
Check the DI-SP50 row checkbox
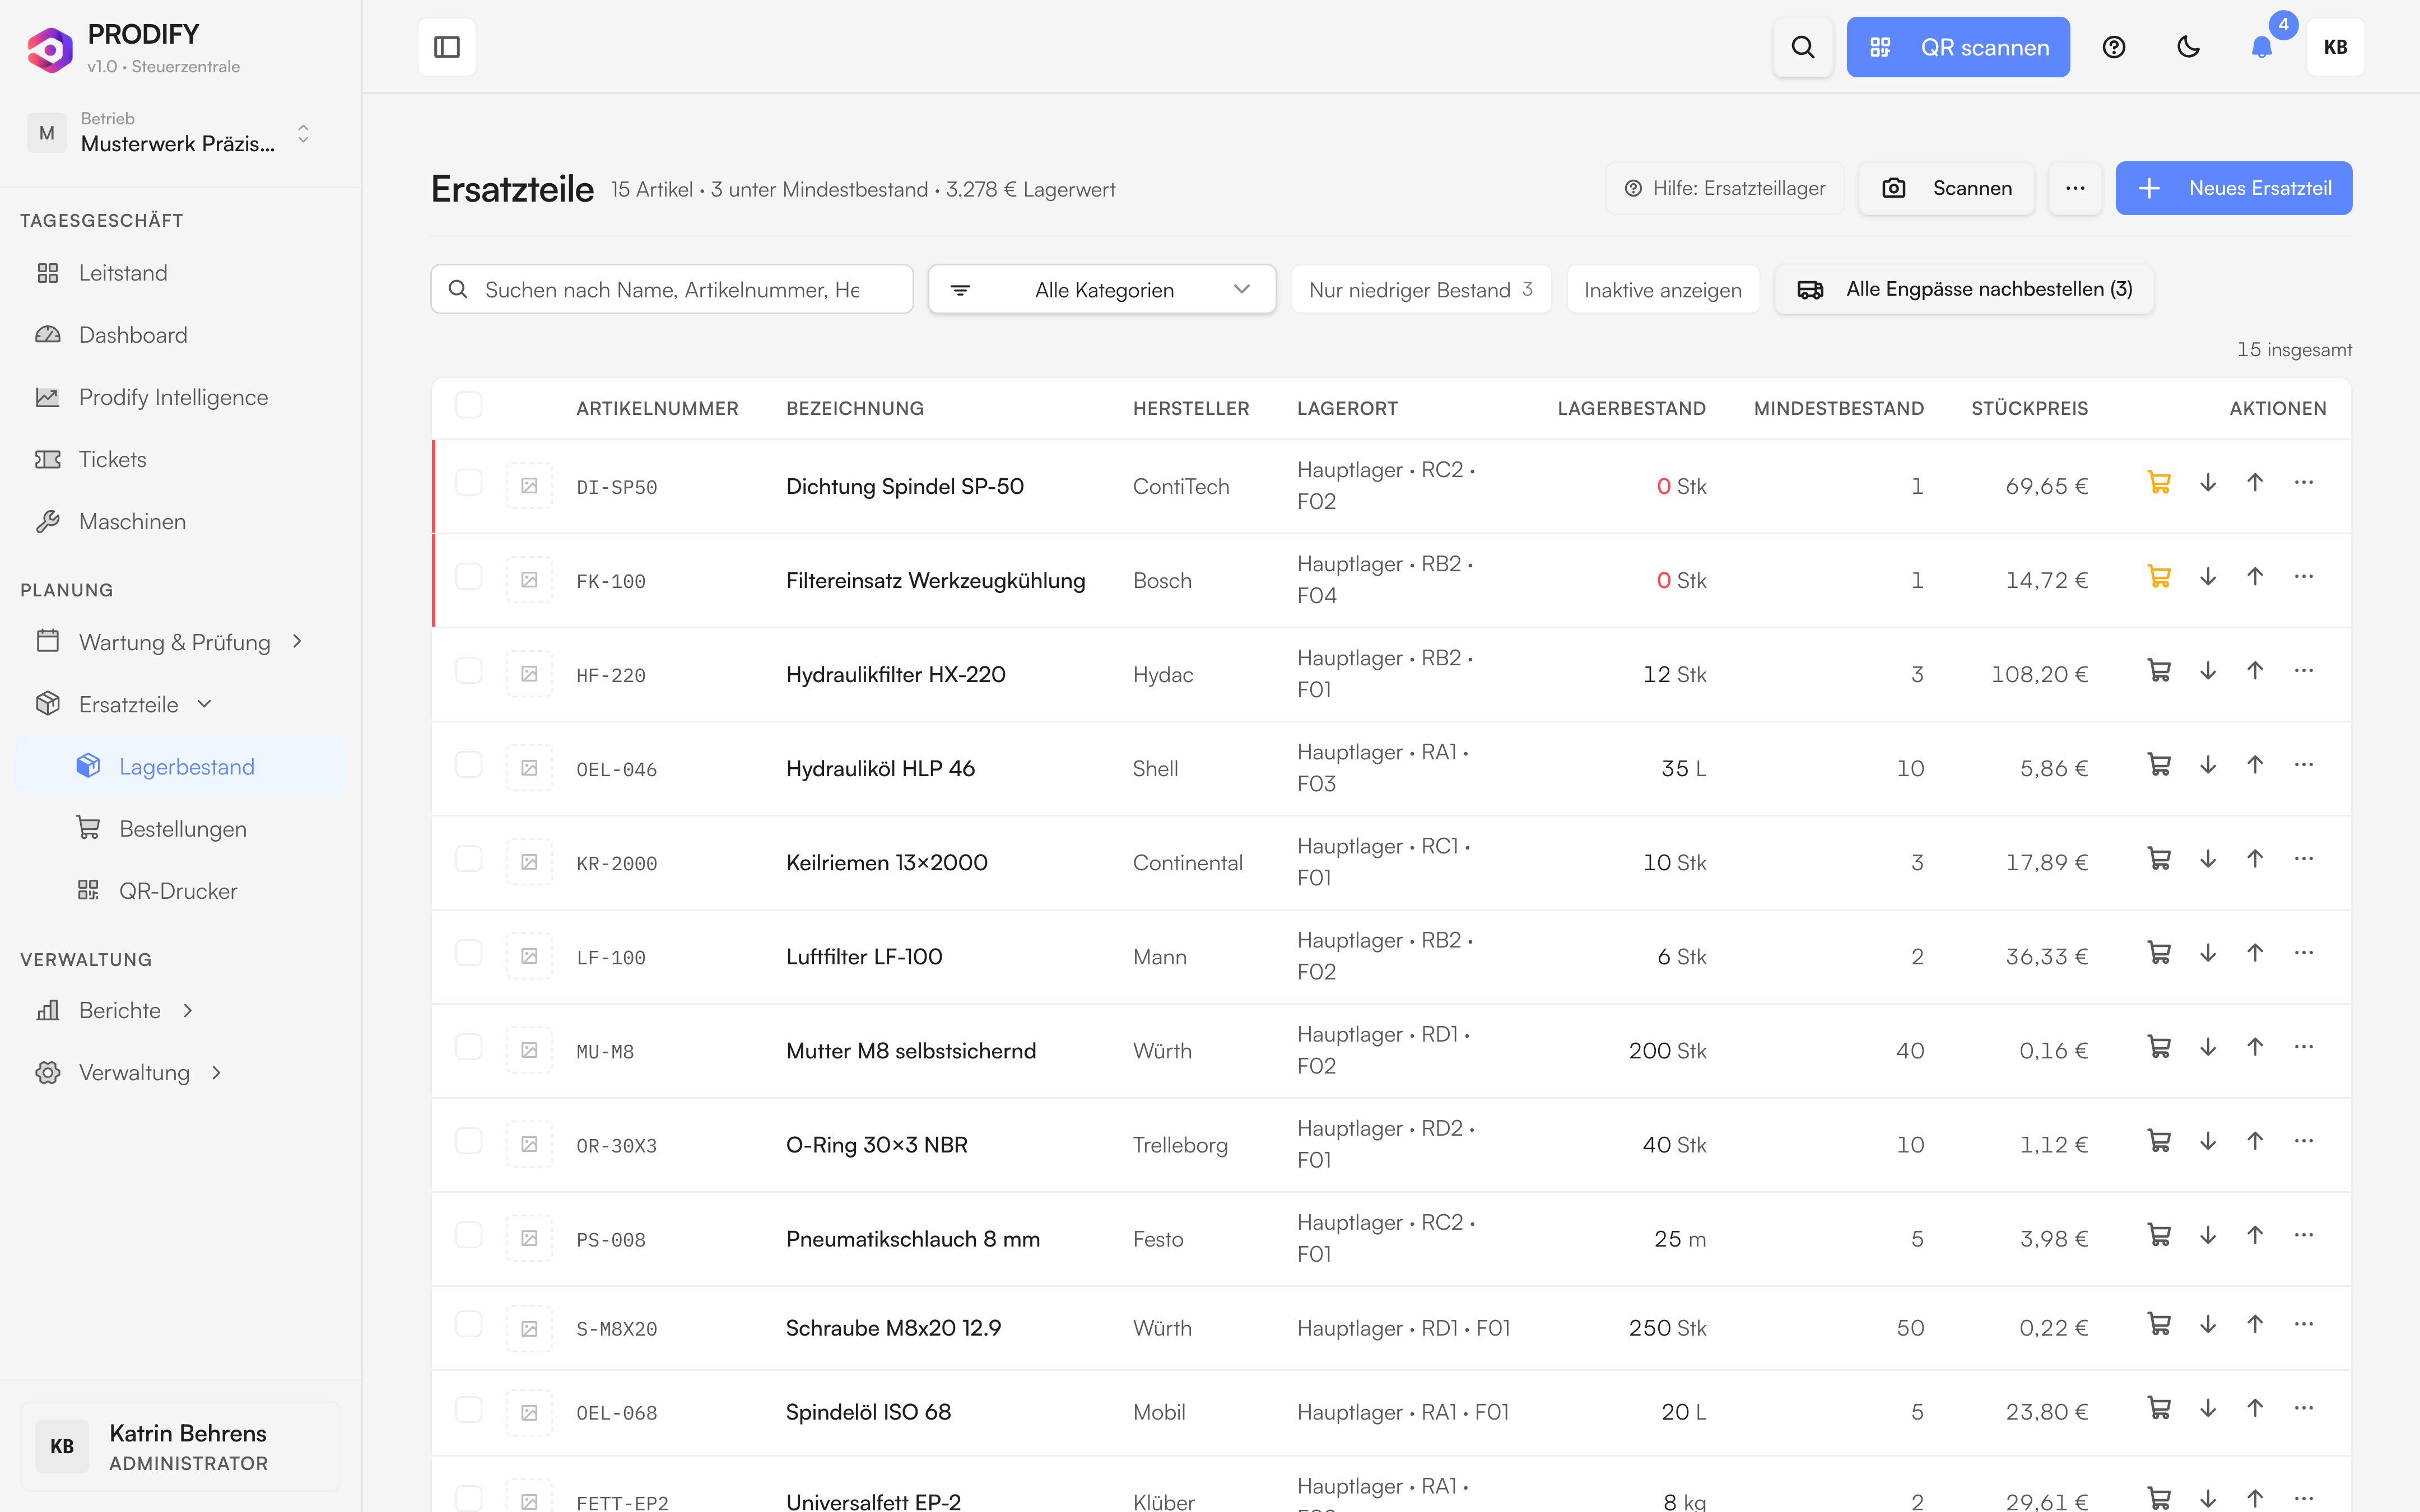468,483
